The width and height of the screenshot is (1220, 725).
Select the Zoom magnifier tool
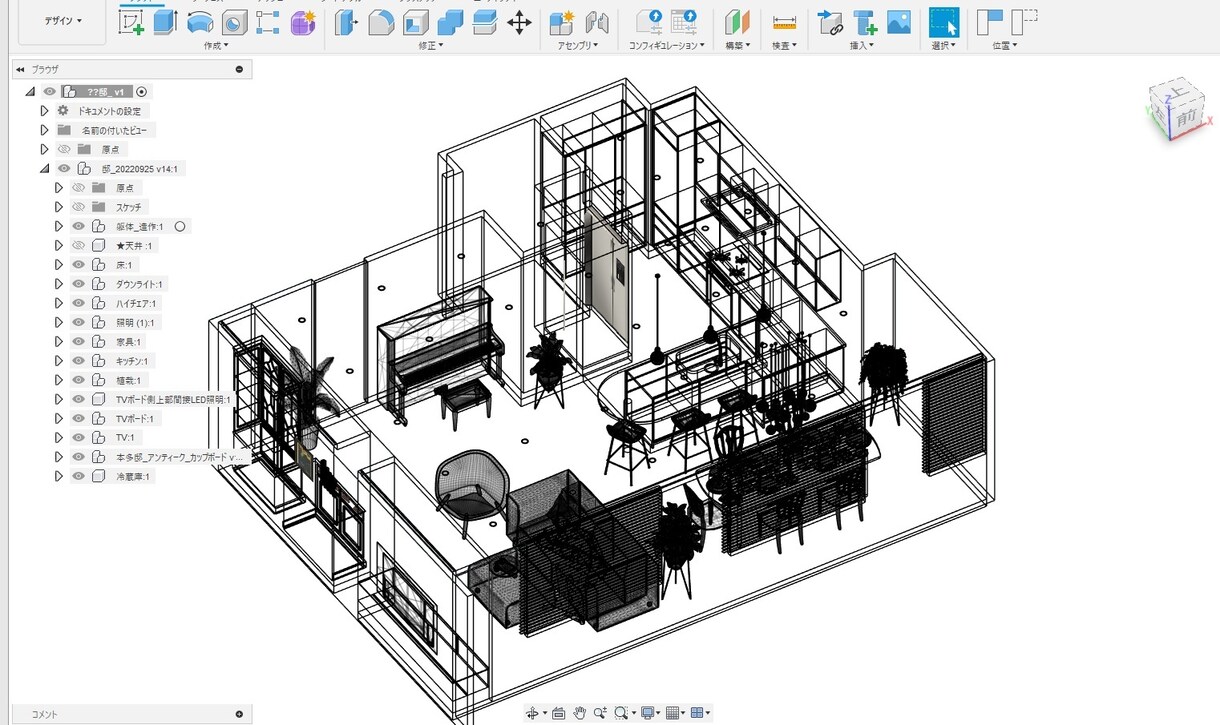tap(600, 713)
